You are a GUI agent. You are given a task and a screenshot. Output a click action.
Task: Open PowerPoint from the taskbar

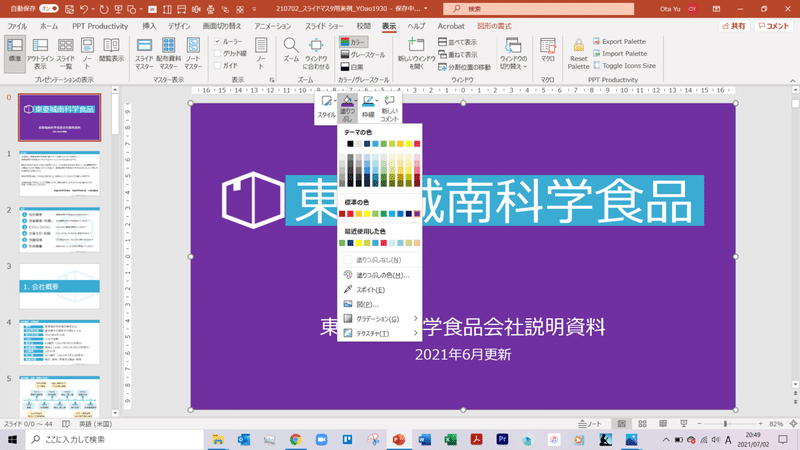(399, 439)
